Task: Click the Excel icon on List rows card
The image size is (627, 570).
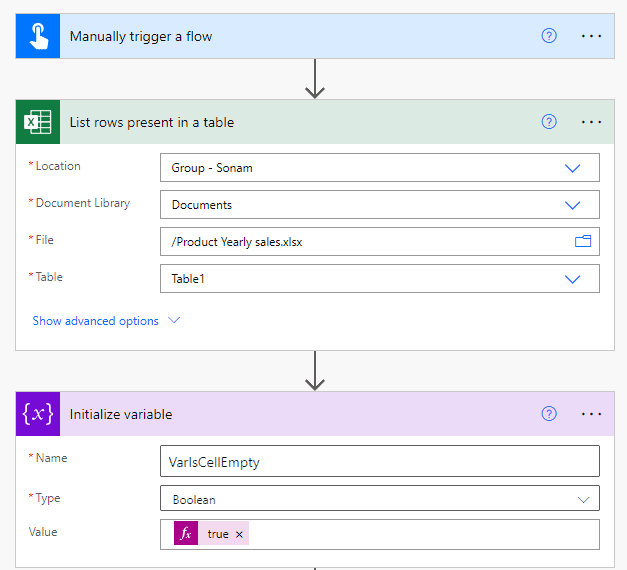Action: 38,122
